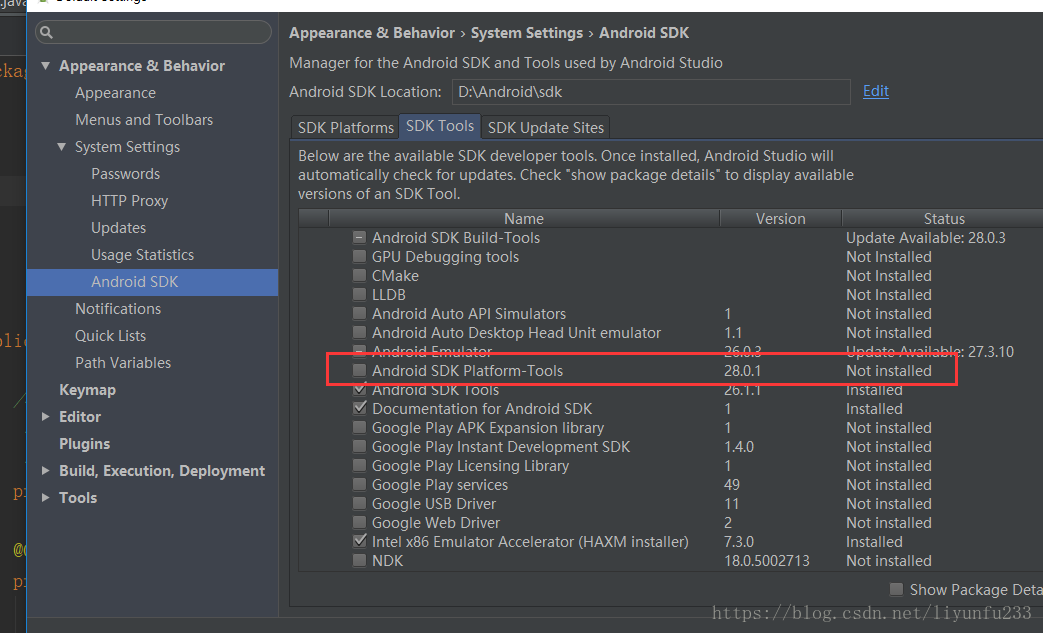Focus the settings search field

pos(154,32)
